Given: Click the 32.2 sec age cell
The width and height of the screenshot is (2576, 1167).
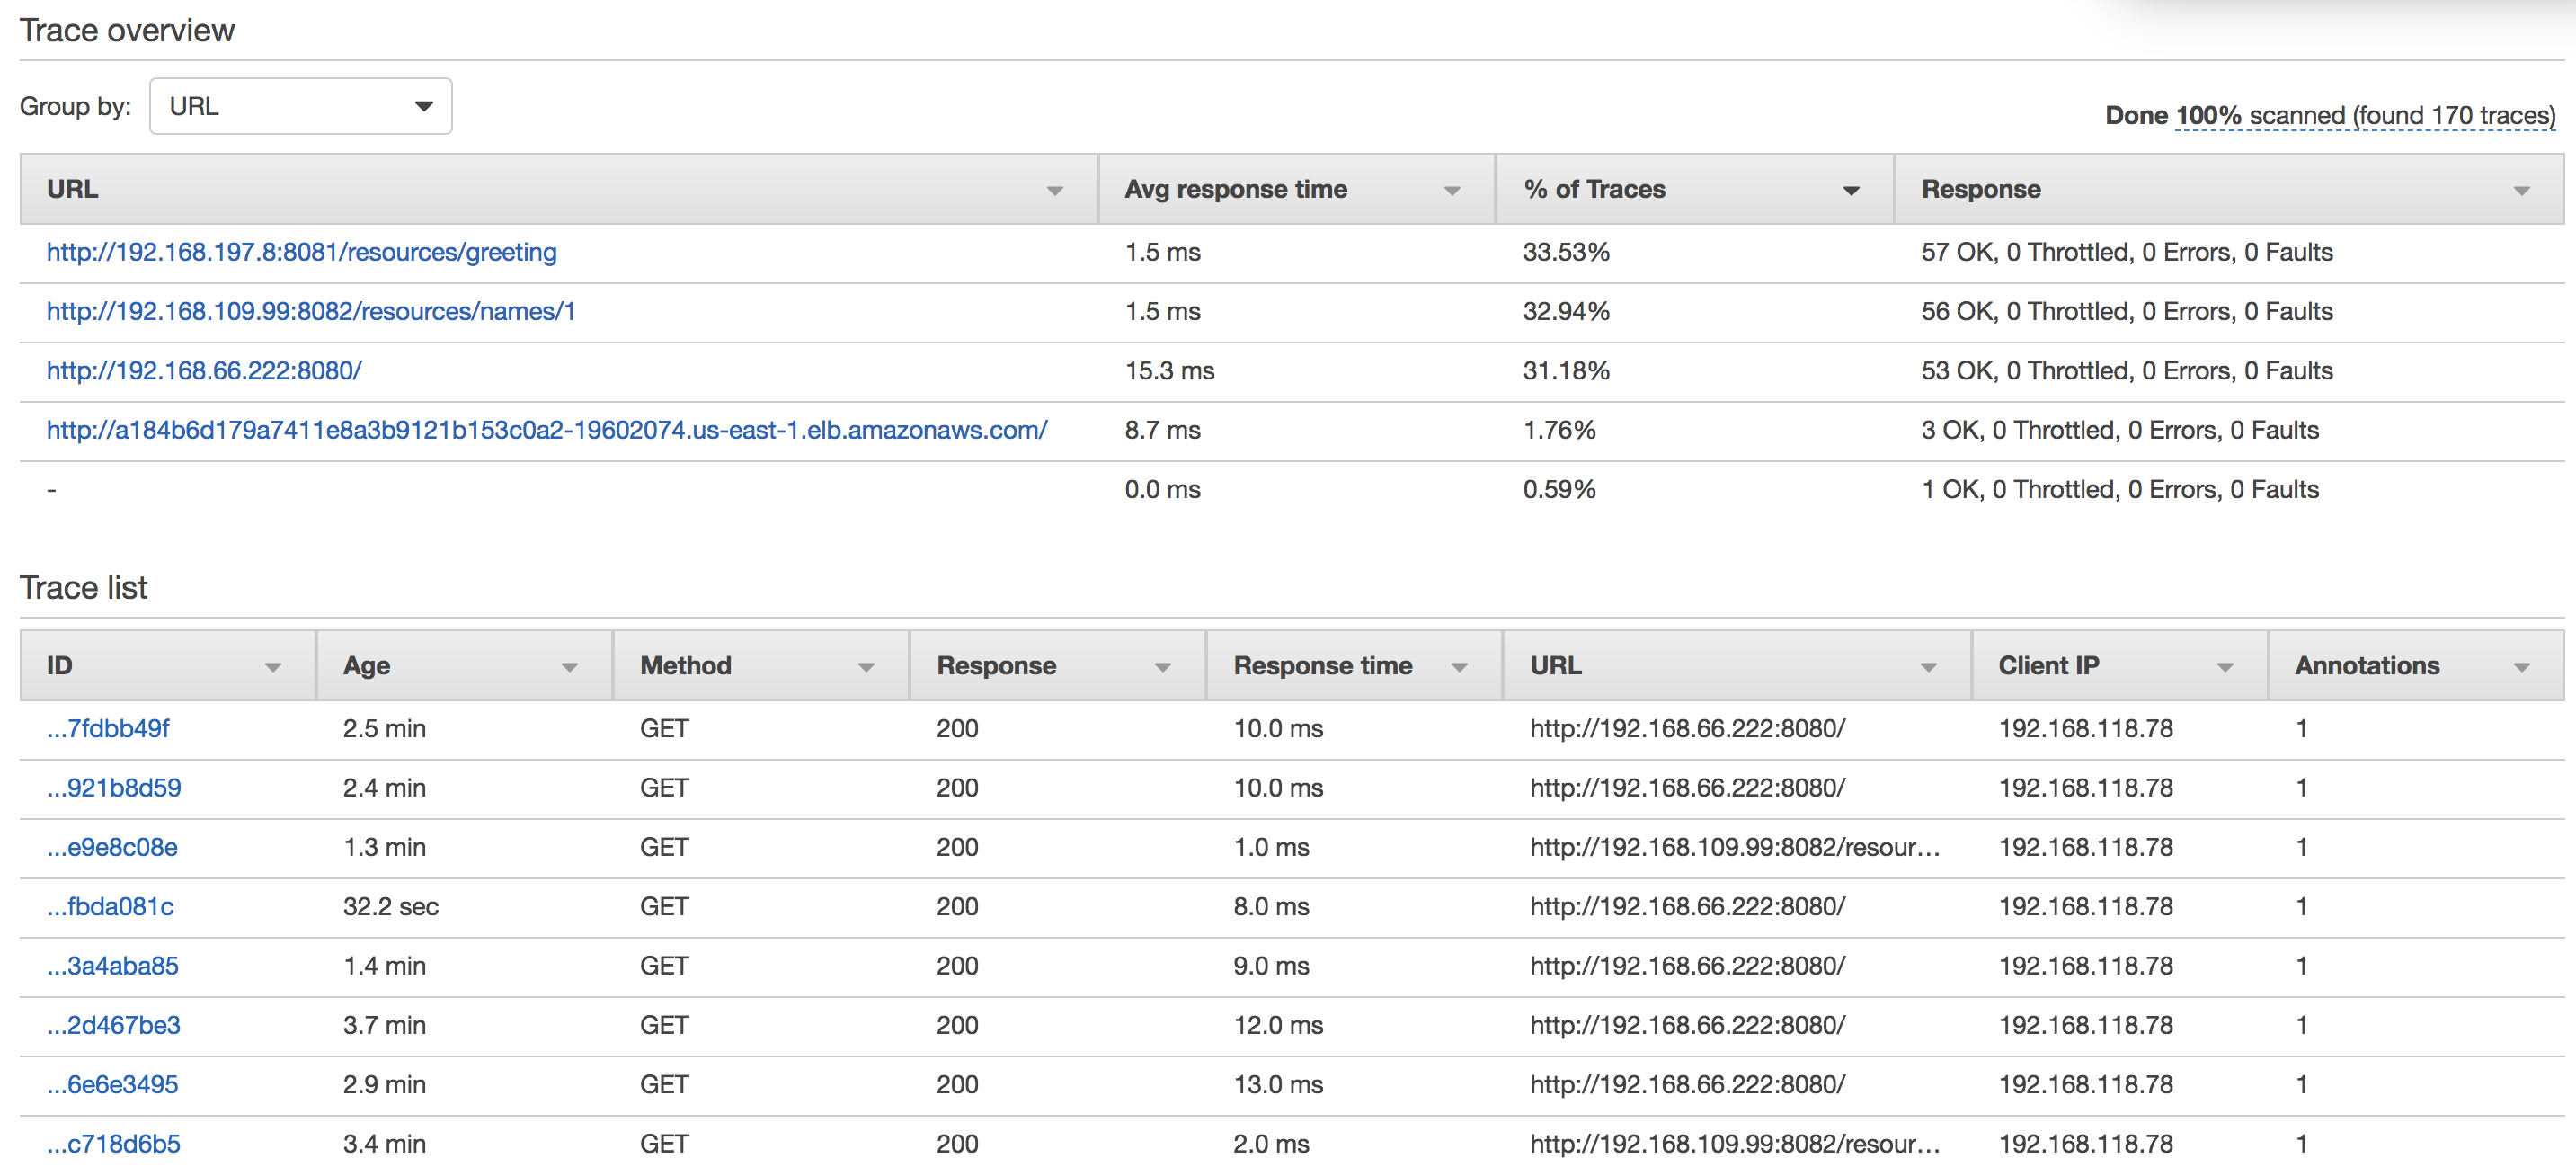Looking at the screenshot, I should point(391,906).
